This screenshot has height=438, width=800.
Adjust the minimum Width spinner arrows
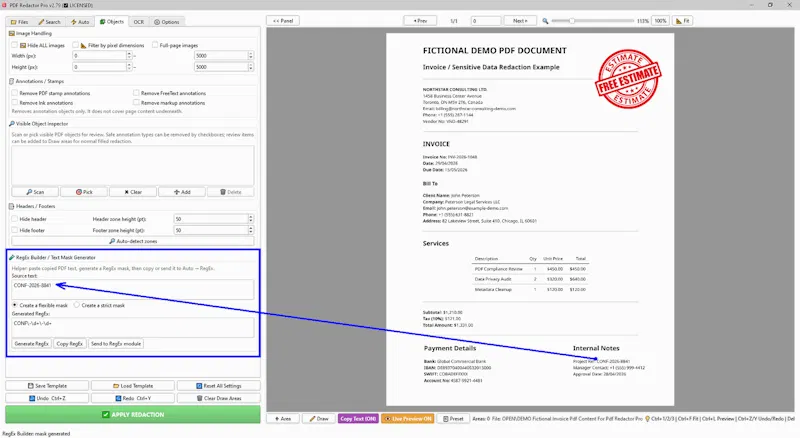[x=129, y=55]
